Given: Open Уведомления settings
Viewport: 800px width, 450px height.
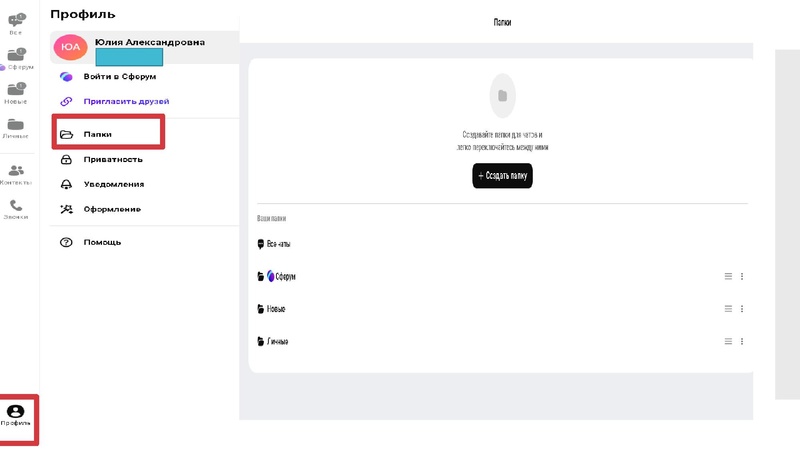Looking at the screenshot, I should tap(113, 184).
